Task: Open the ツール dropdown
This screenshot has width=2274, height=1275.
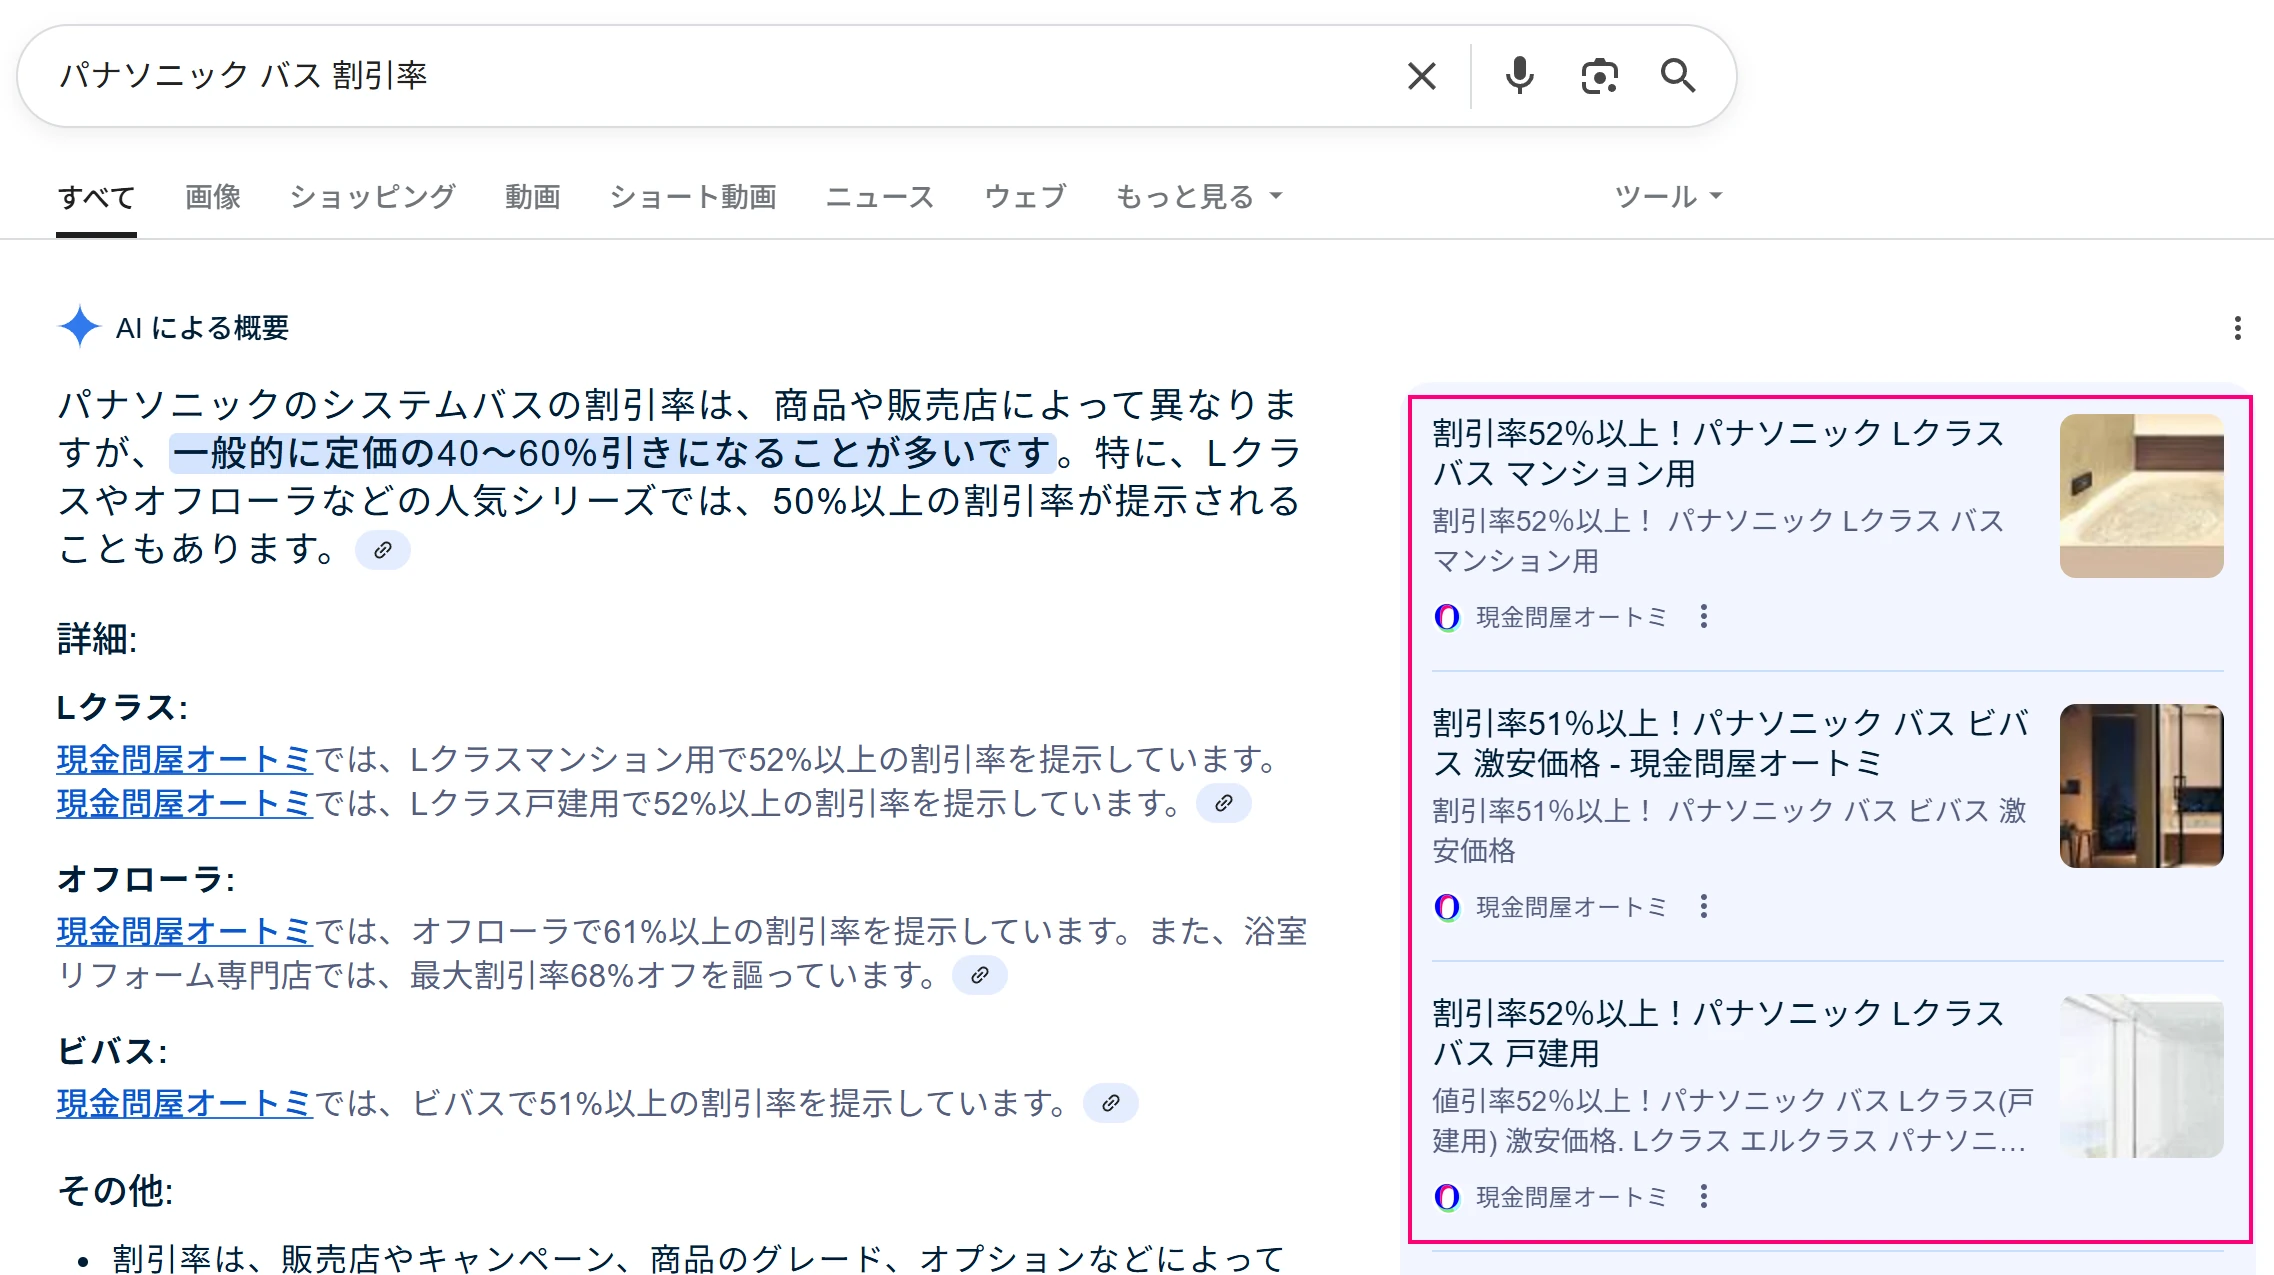Action: (1668, 197)
